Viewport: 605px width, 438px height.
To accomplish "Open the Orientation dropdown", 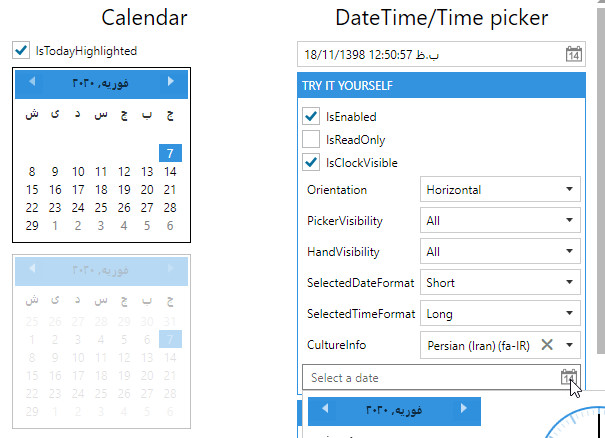I will [569, 189].
